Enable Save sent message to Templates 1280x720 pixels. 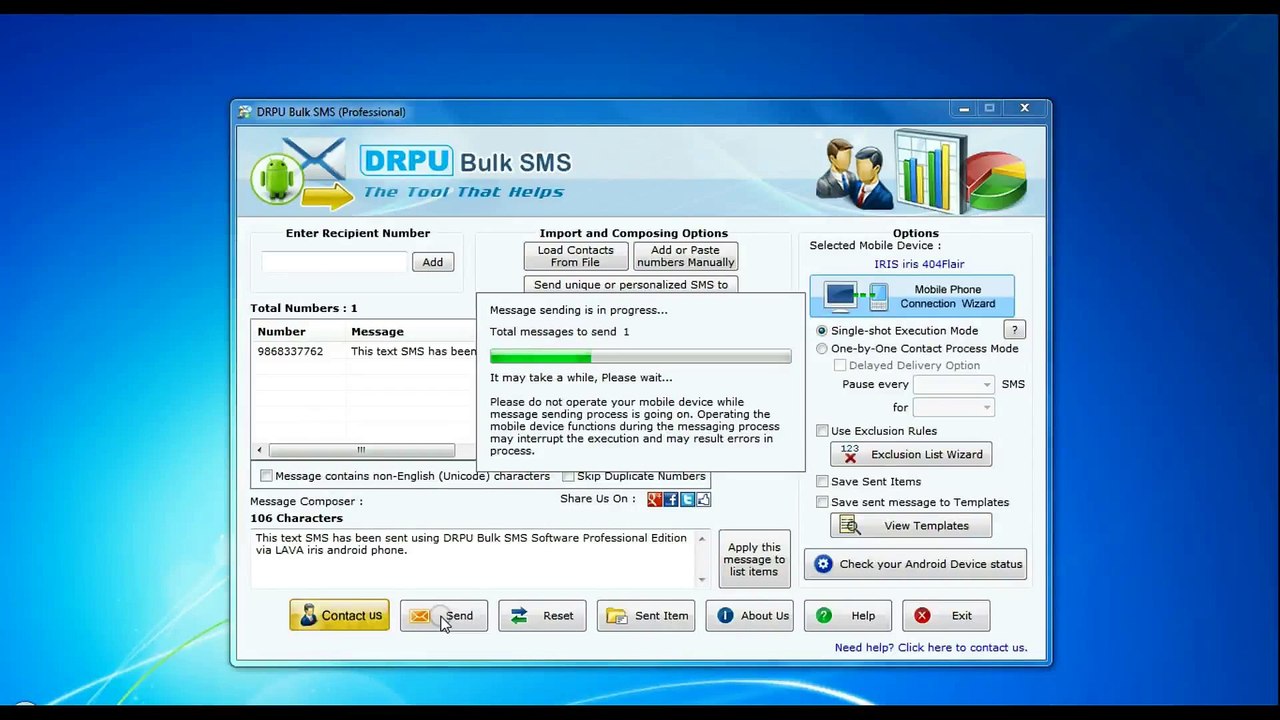coord(822,503)
